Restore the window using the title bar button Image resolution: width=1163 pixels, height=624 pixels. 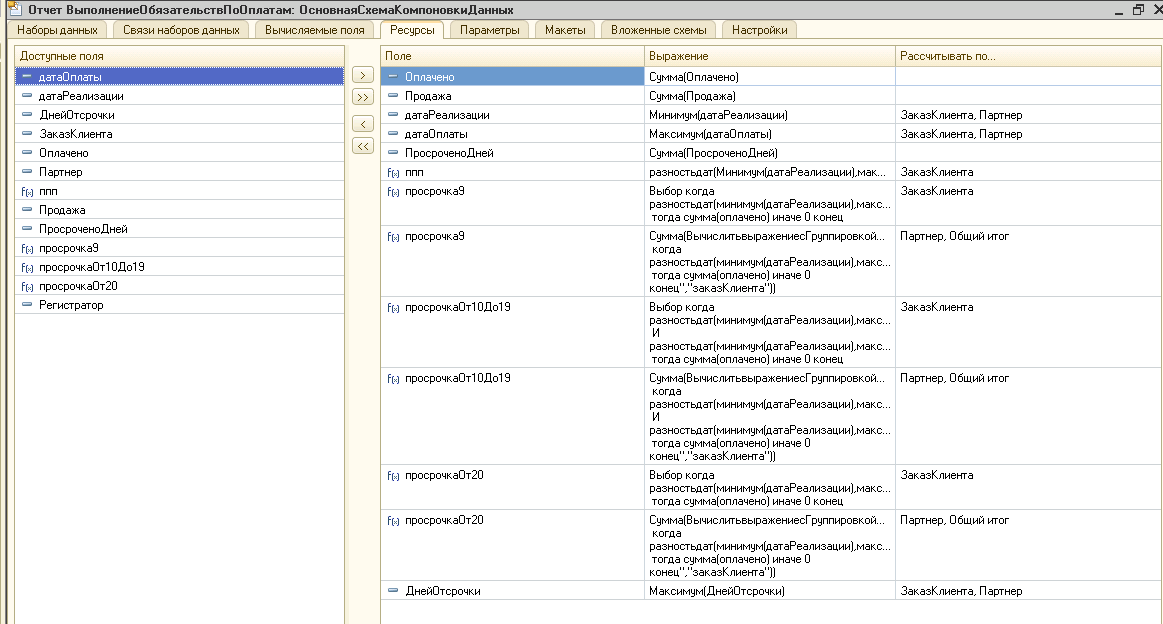[1138, 9]
